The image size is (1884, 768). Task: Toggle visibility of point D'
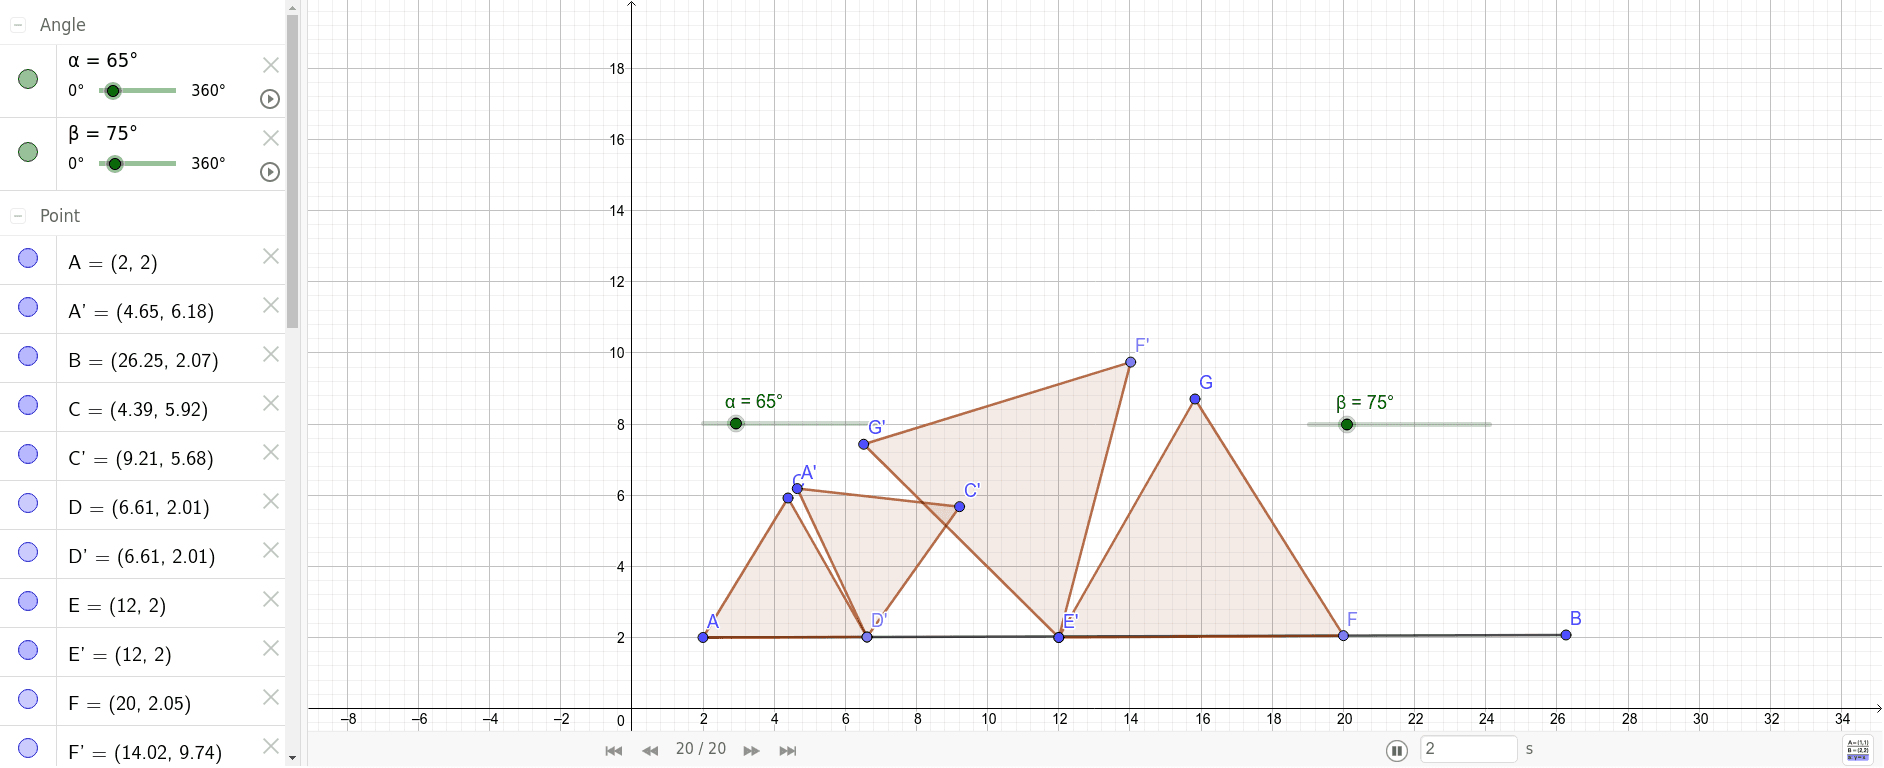(28, 552)
